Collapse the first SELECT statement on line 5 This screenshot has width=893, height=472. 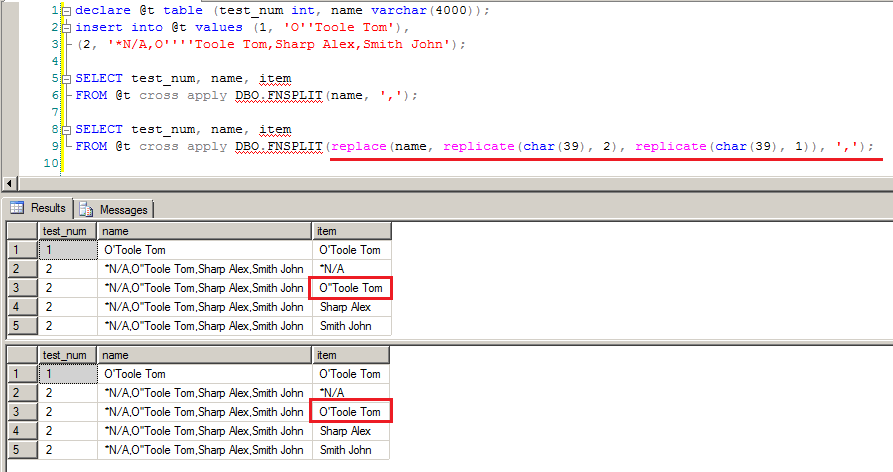(67, 78)
